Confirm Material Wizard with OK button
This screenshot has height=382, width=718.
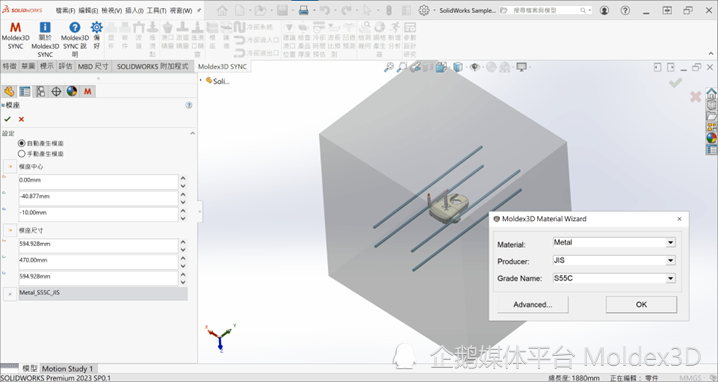pos(641,305)
